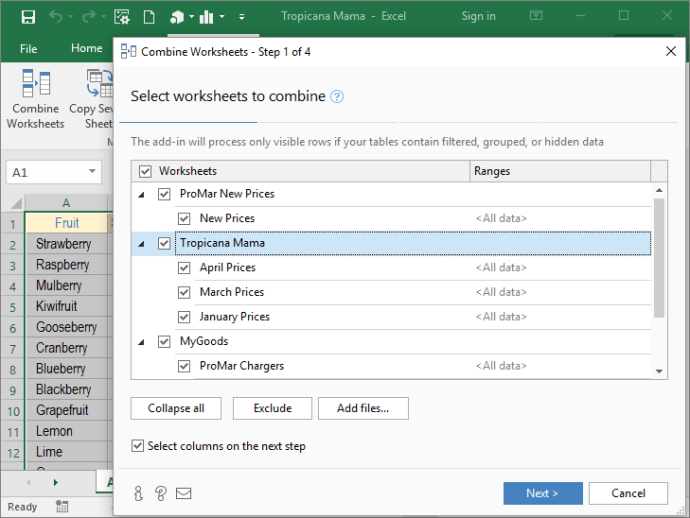Click the worksheet list scrollbar thumb

[x=659, y=257]
